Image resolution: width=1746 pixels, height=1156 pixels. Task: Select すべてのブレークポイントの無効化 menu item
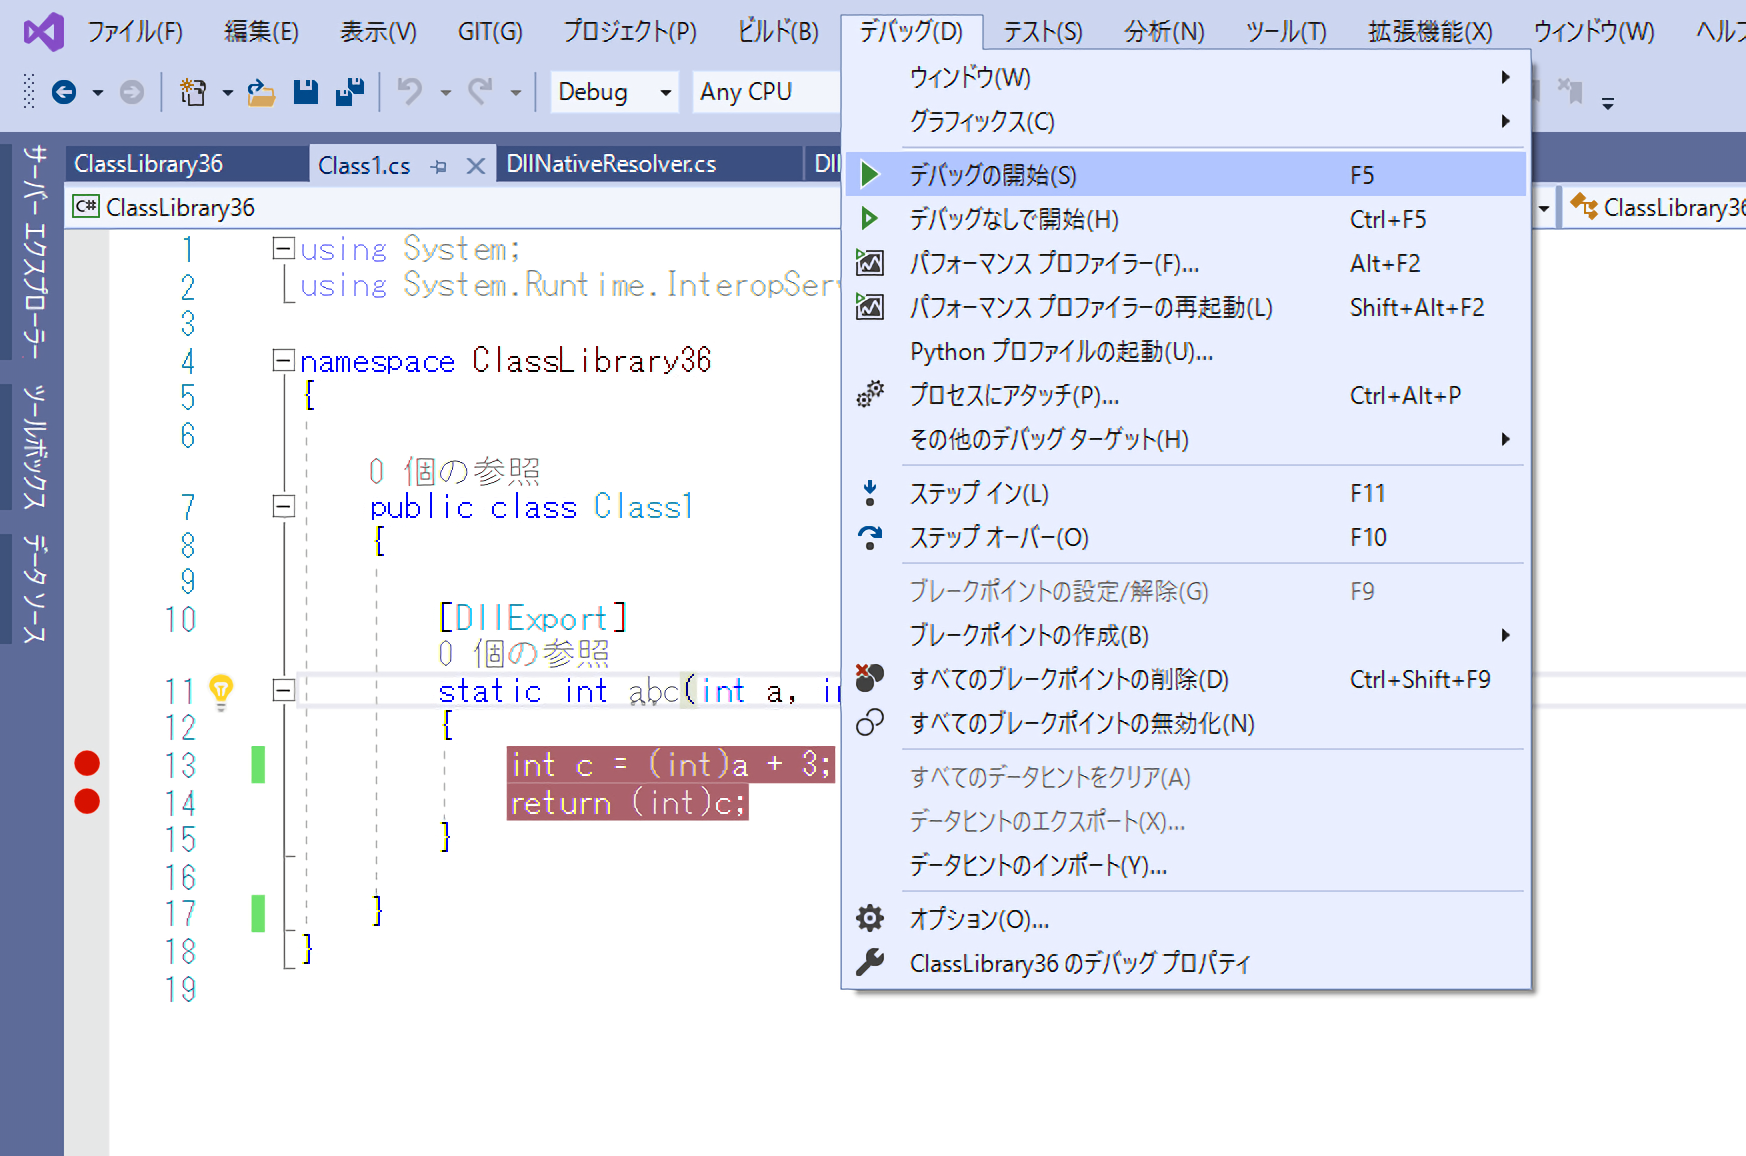click(x=1081, y=723)
